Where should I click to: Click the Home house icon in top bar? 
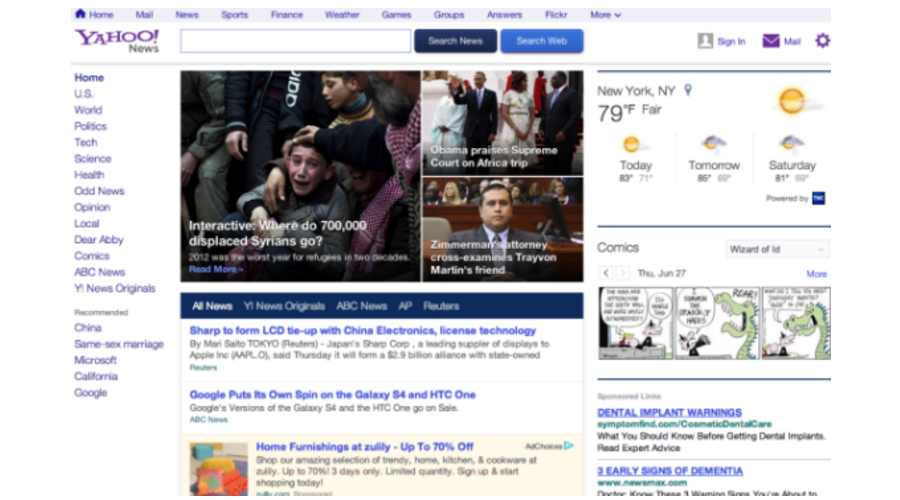tap(80, 15)
